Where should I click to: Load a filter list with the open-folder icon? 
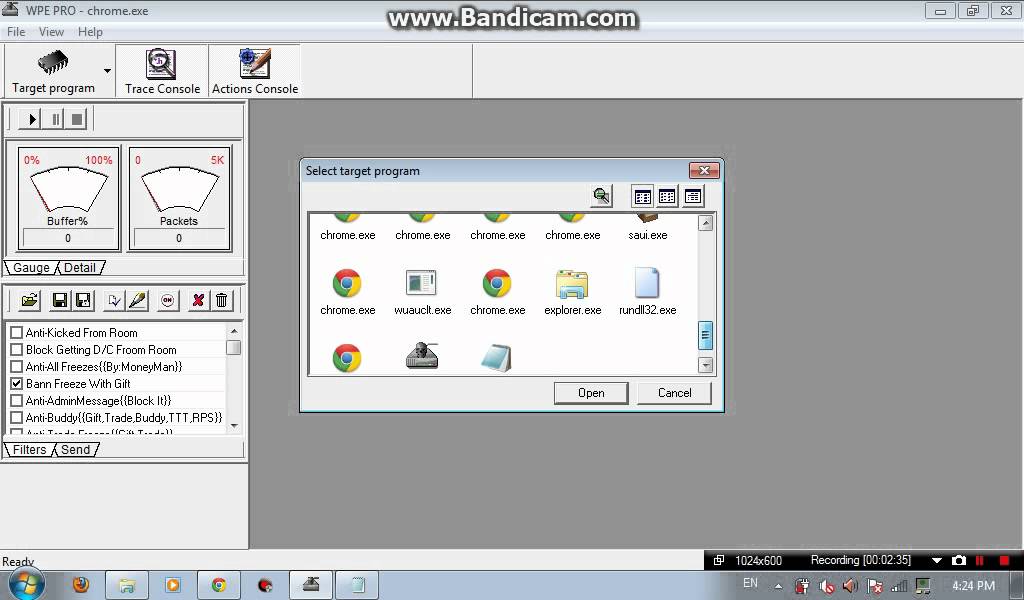click(x=29, y=300)
